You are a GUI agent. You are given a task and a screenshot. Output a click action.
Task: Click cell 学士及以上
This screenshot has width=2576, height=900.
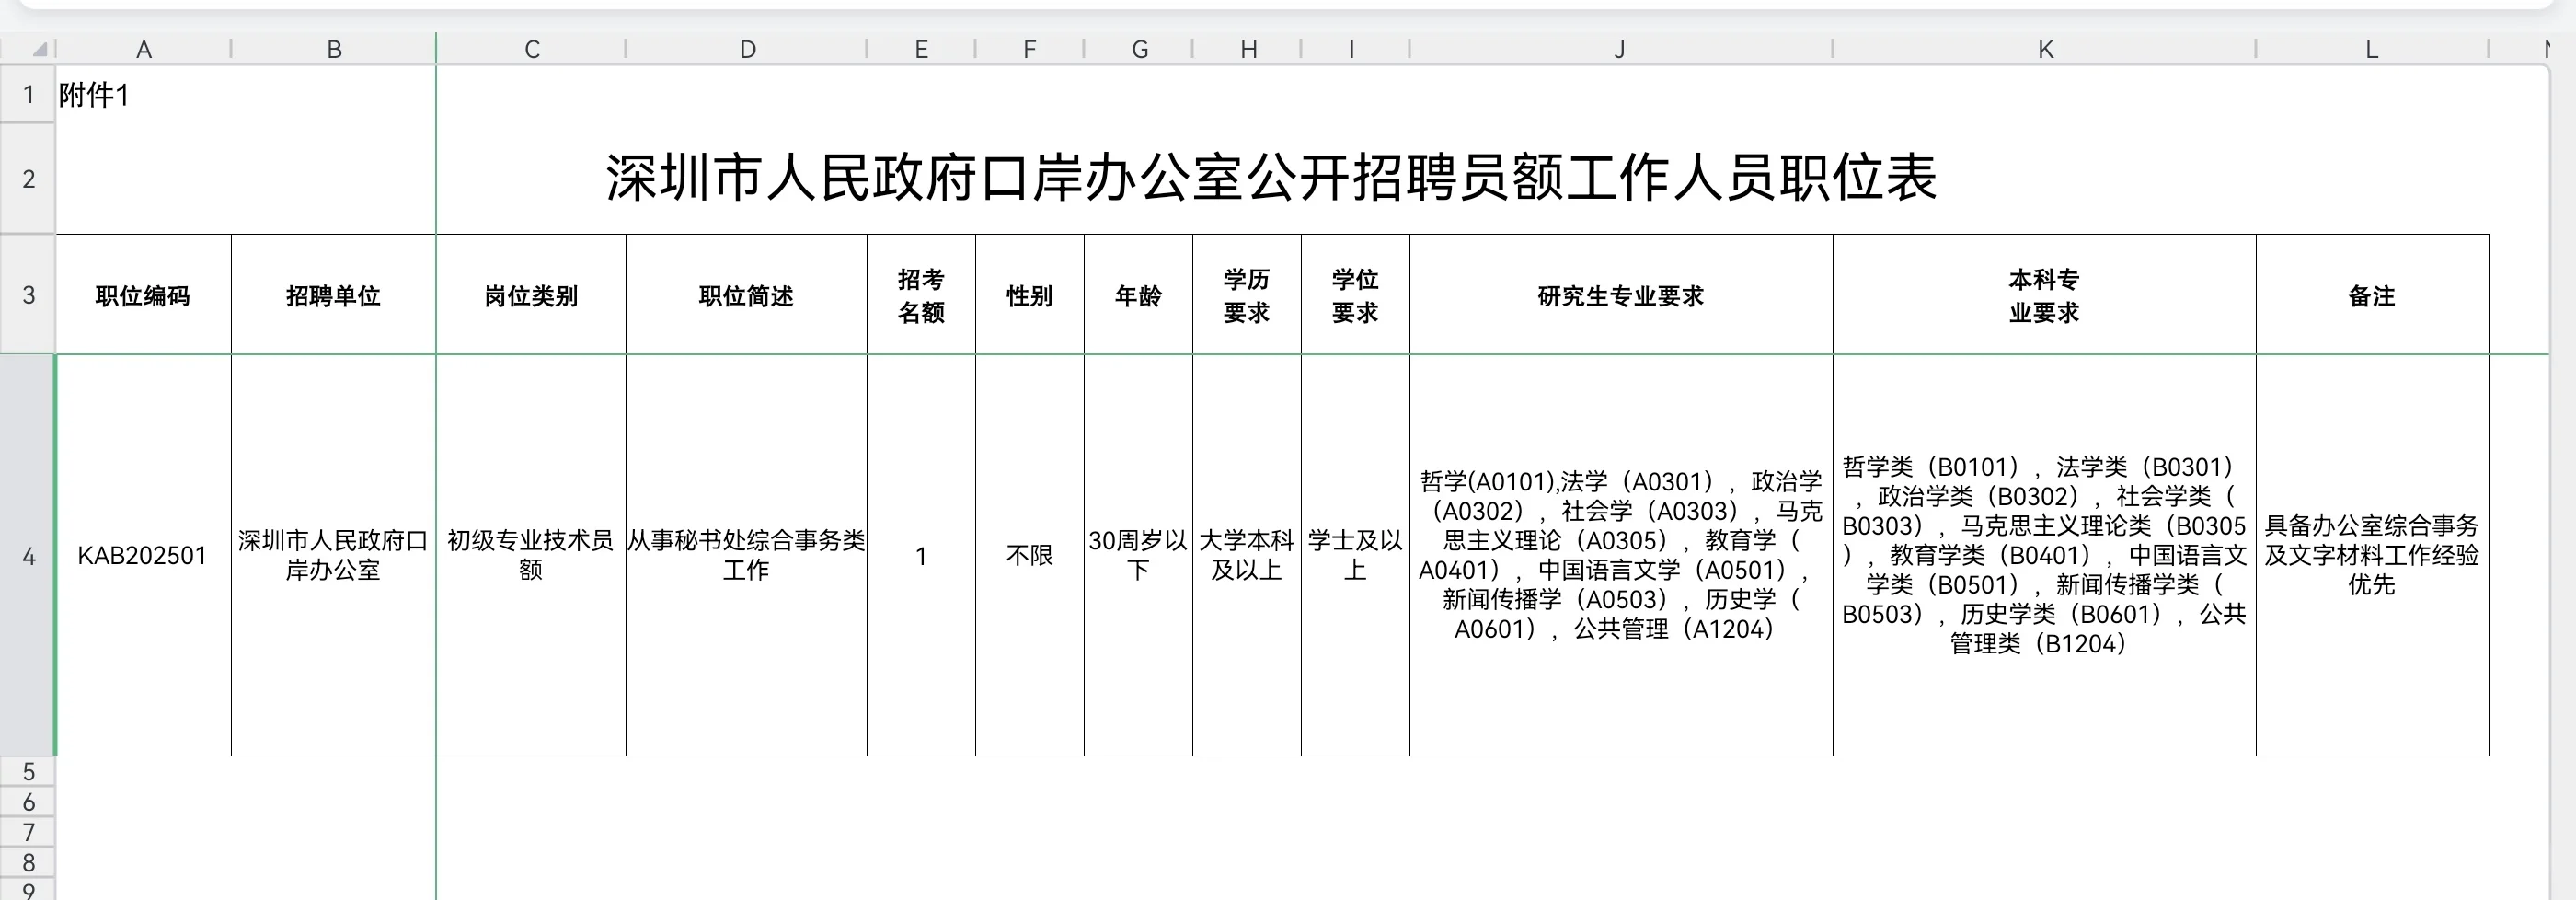(x=1355, y=555)
